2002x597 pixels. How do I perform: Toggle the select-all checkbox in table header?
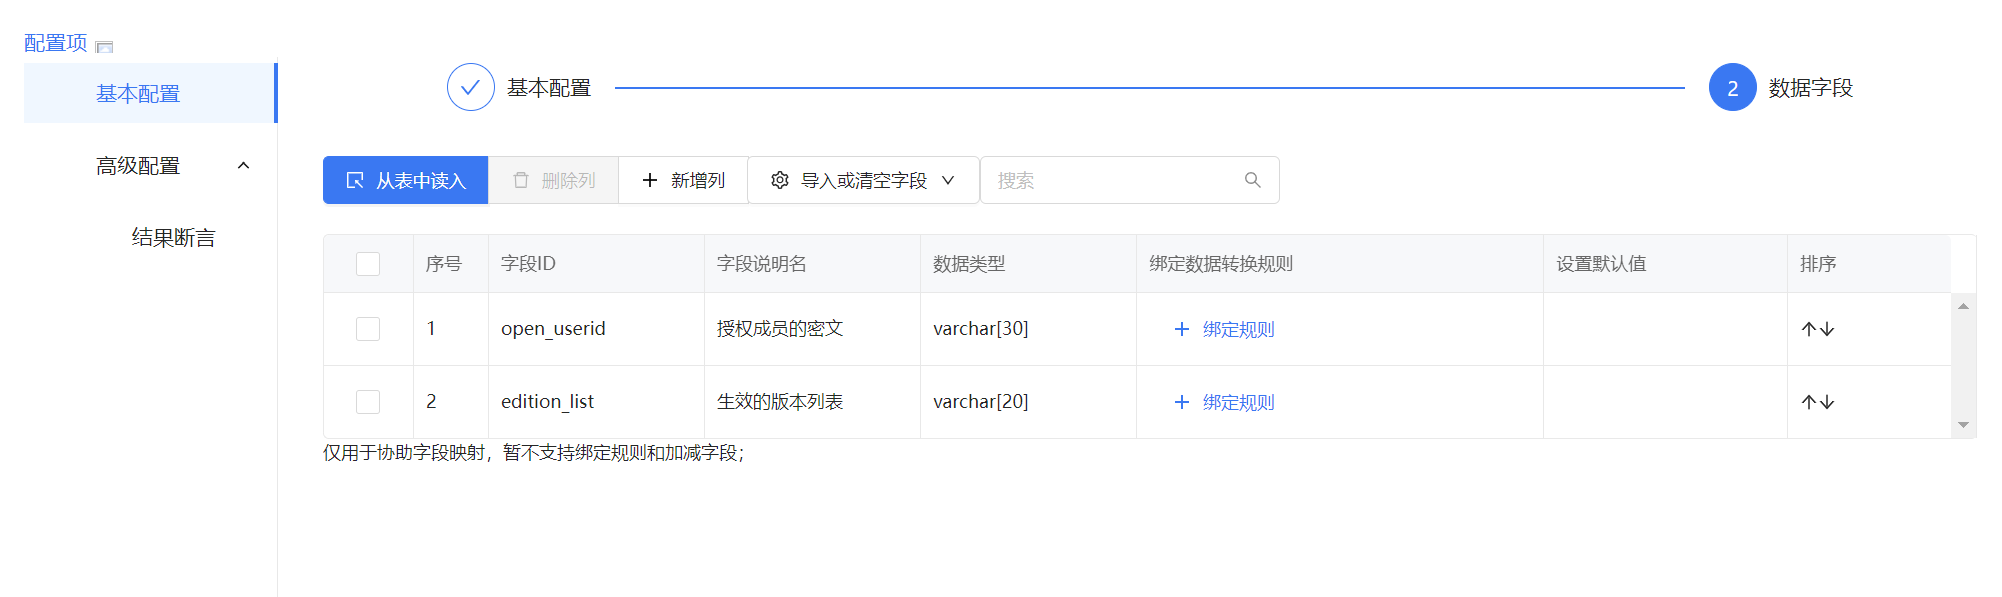368,264
